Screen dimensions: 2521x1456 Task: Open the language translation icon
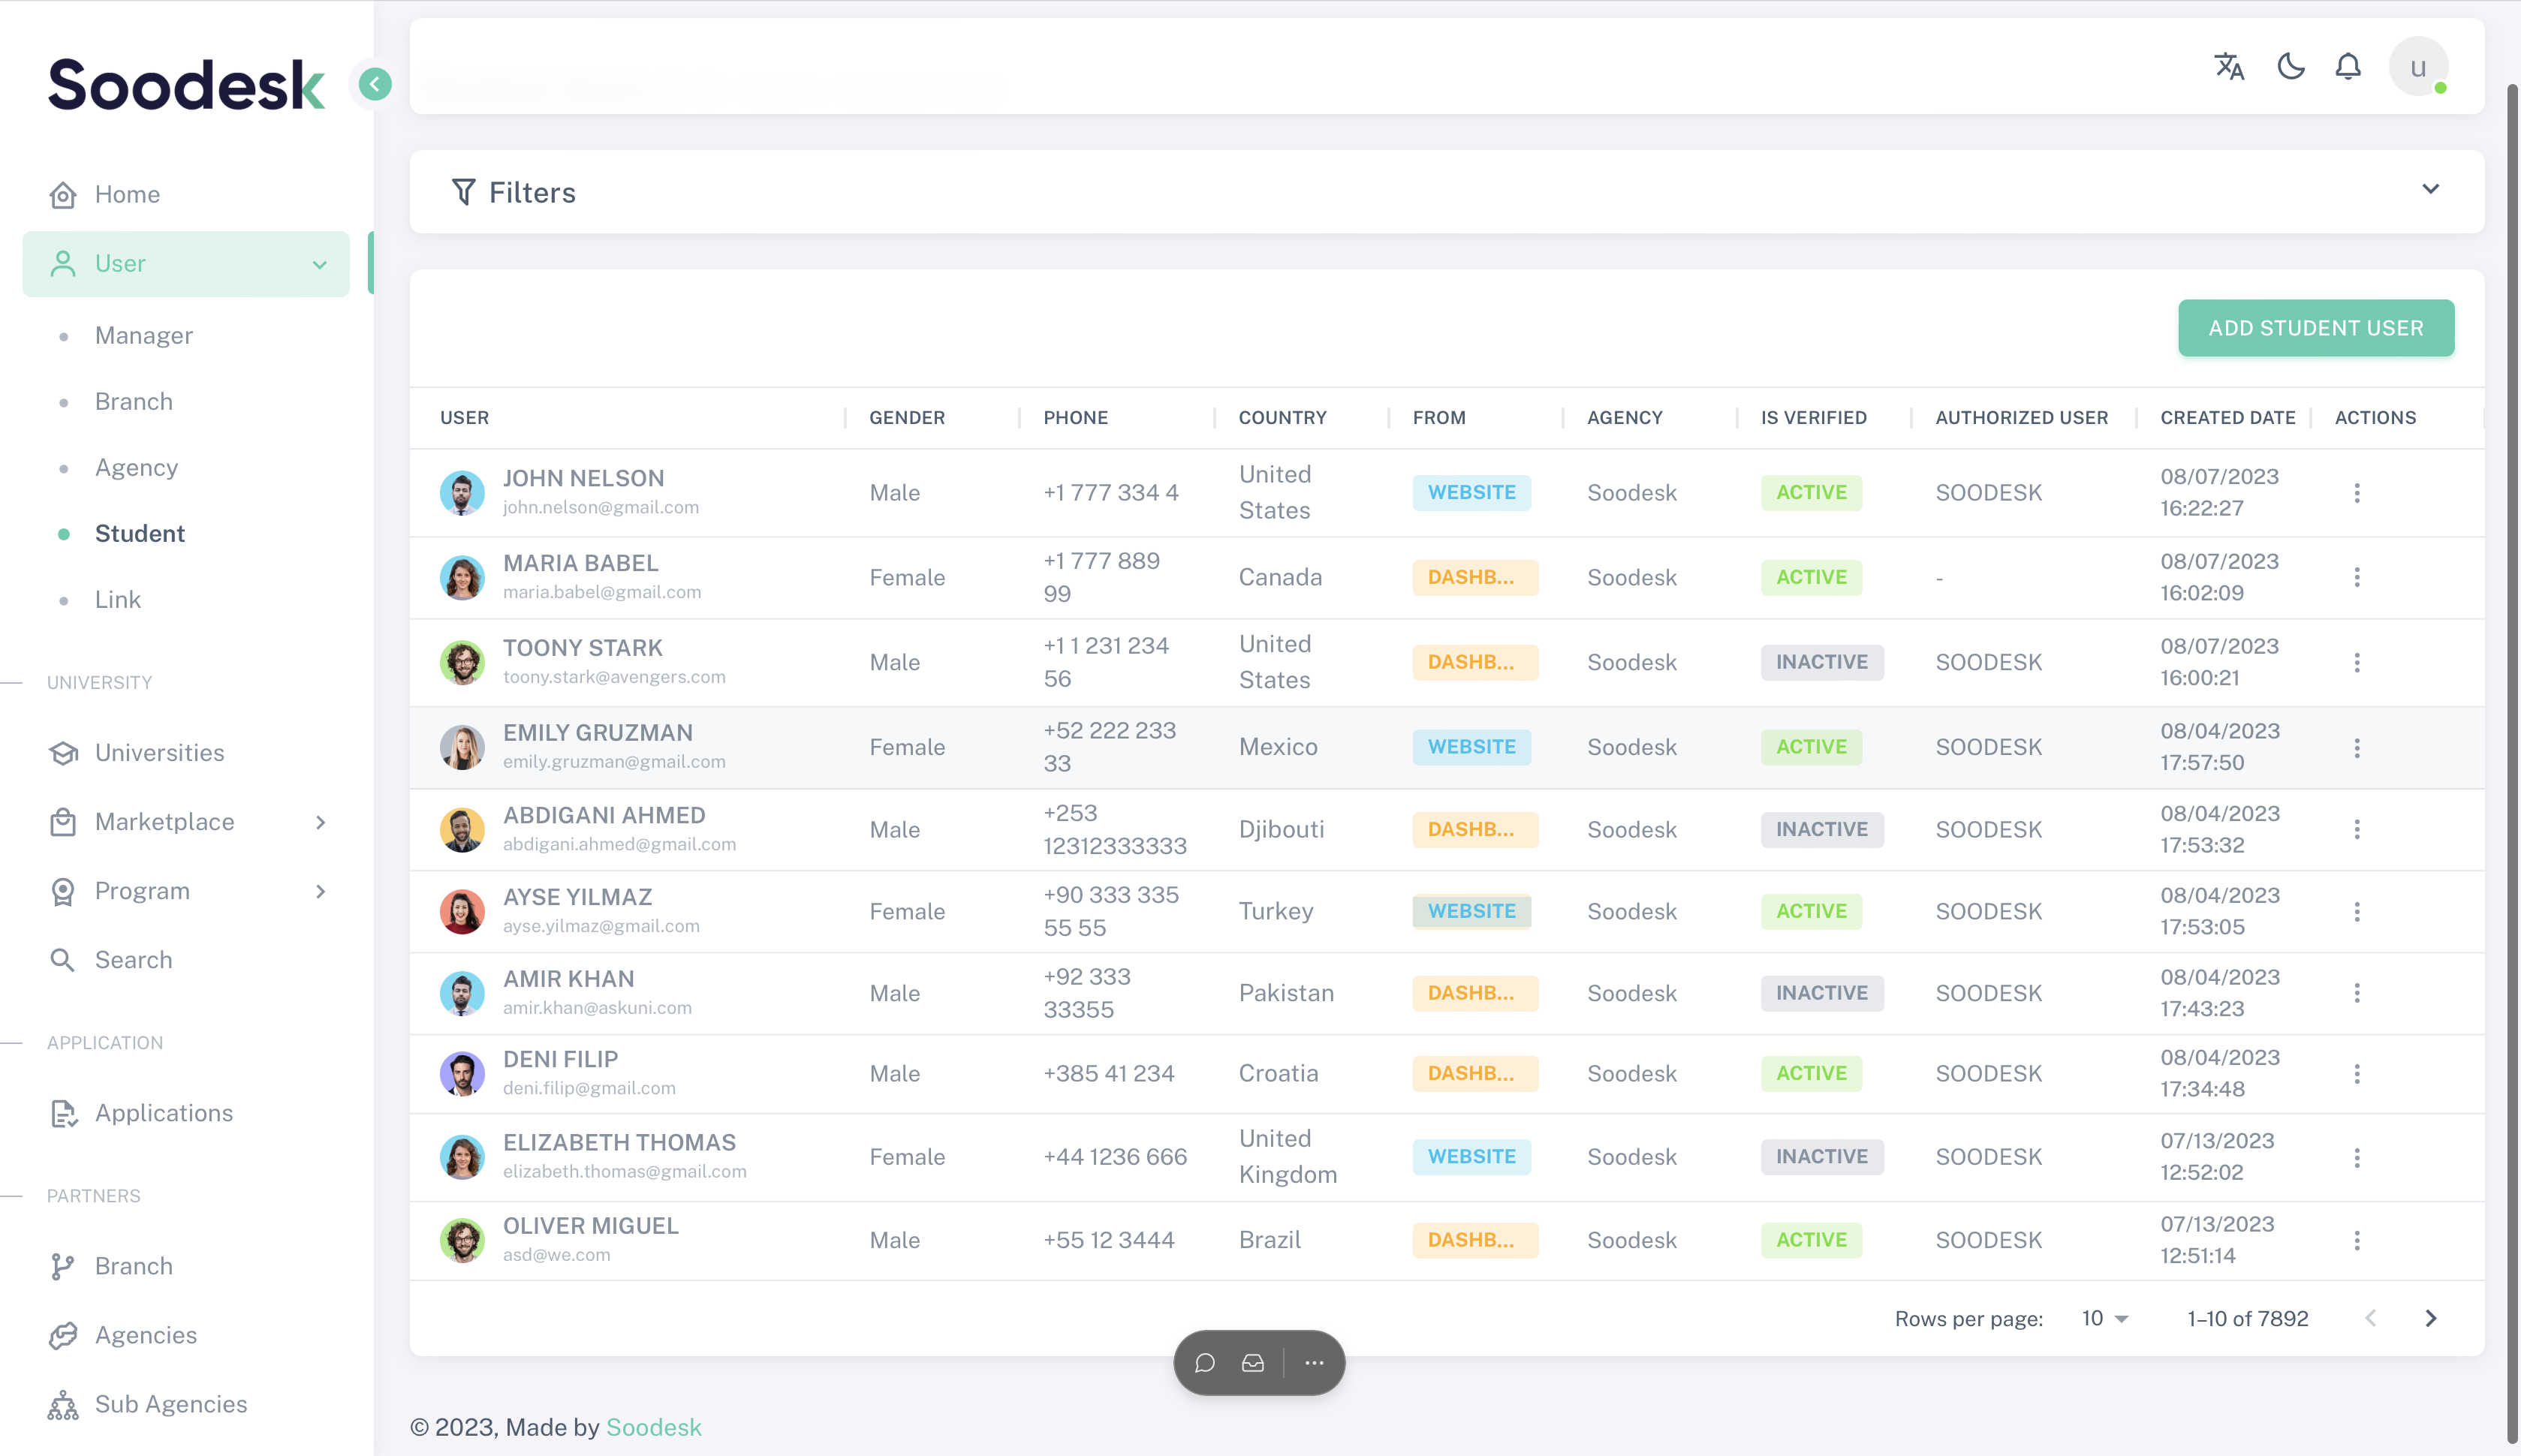click(x=2228, y=66)
